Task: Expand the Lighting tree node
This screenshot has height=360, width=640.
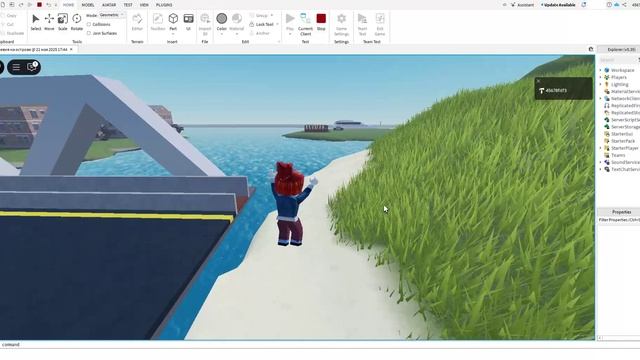Action: pos(600,84)
